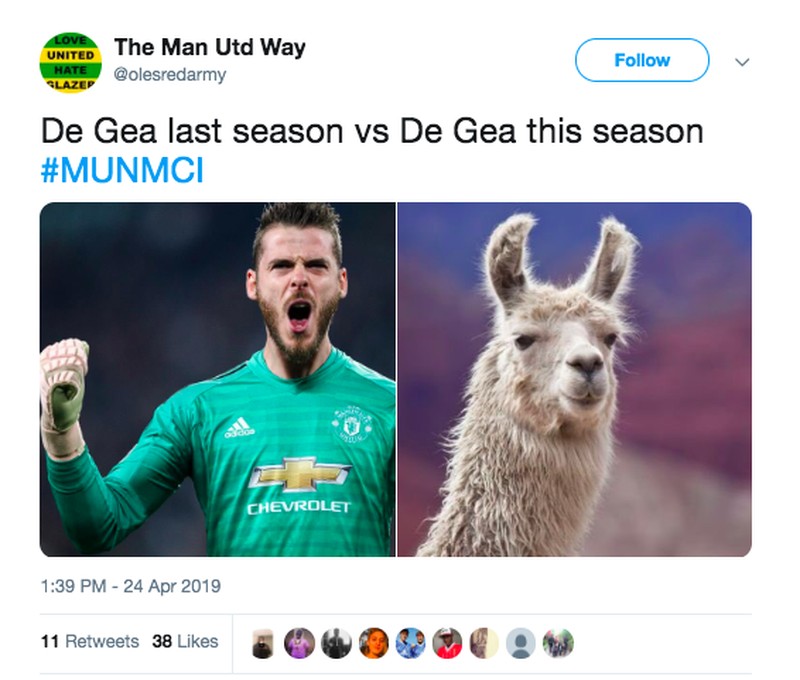
Task: Open The Man Utd Way profile avatar
Action: tap(70, 63)
